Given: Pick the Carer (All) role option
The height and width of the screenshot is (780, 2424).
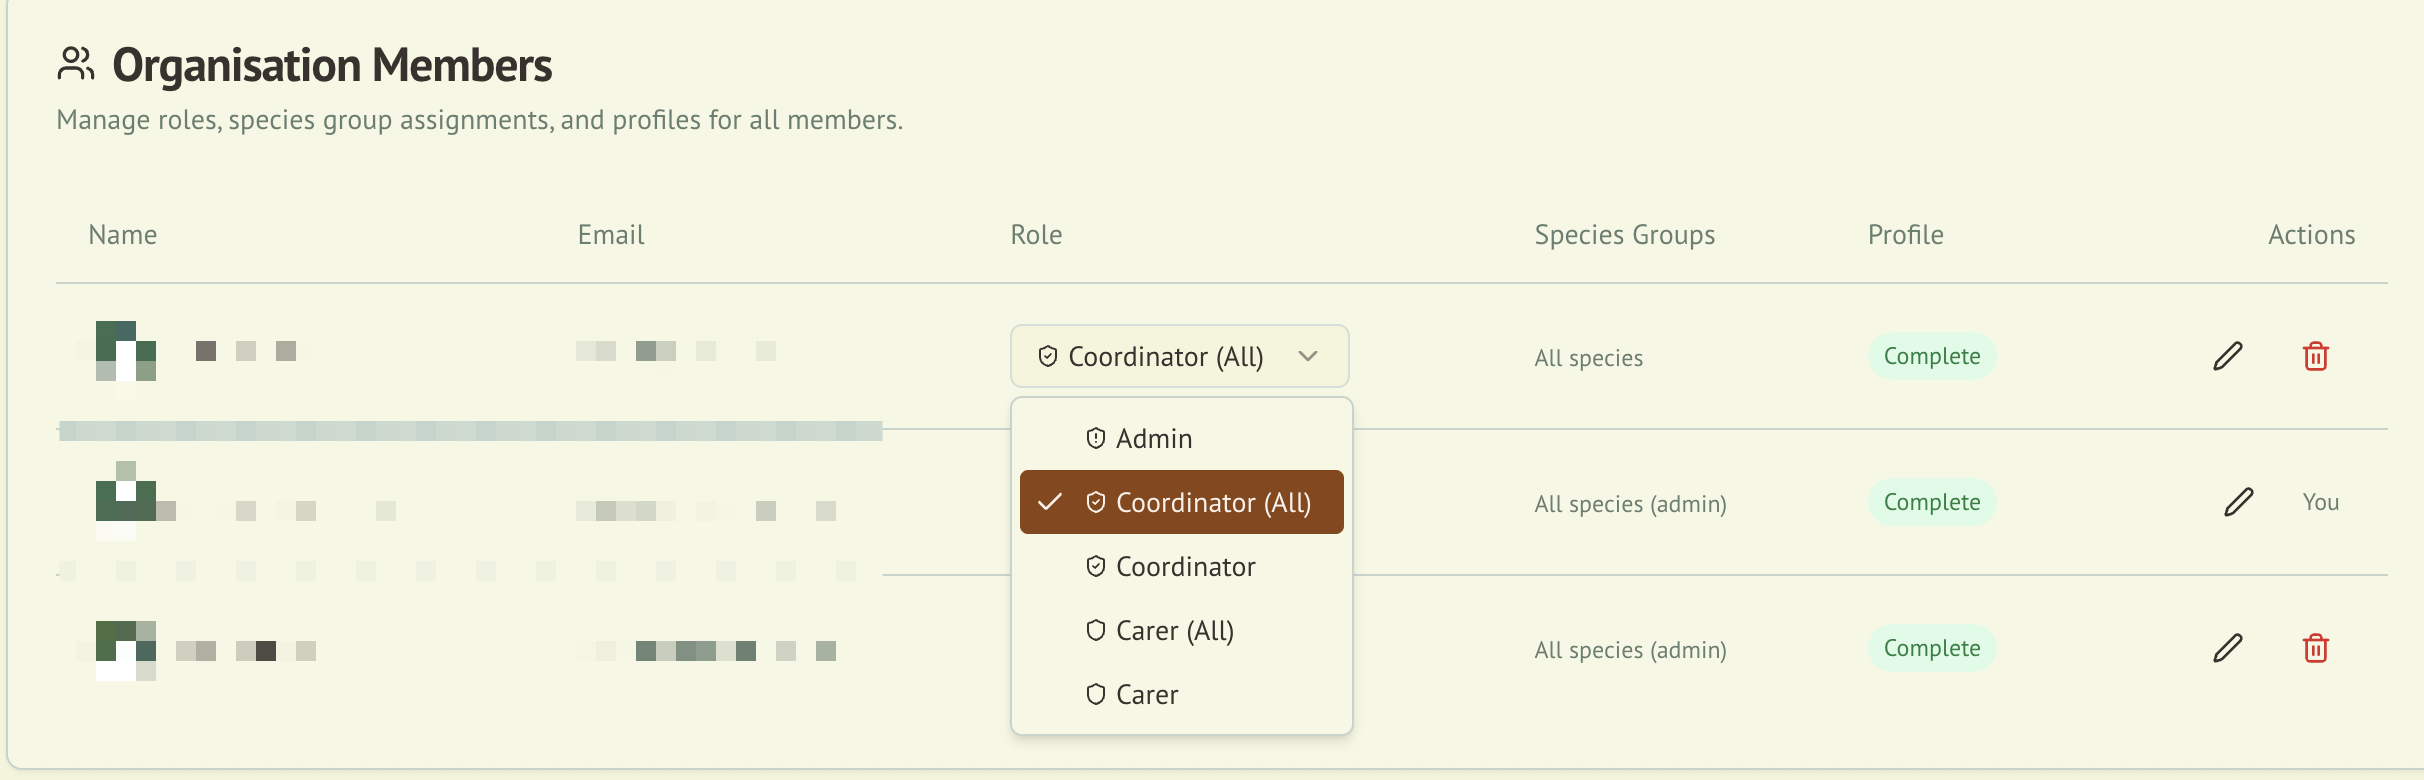Looking at the screenshot, I should pos(1174,630).
